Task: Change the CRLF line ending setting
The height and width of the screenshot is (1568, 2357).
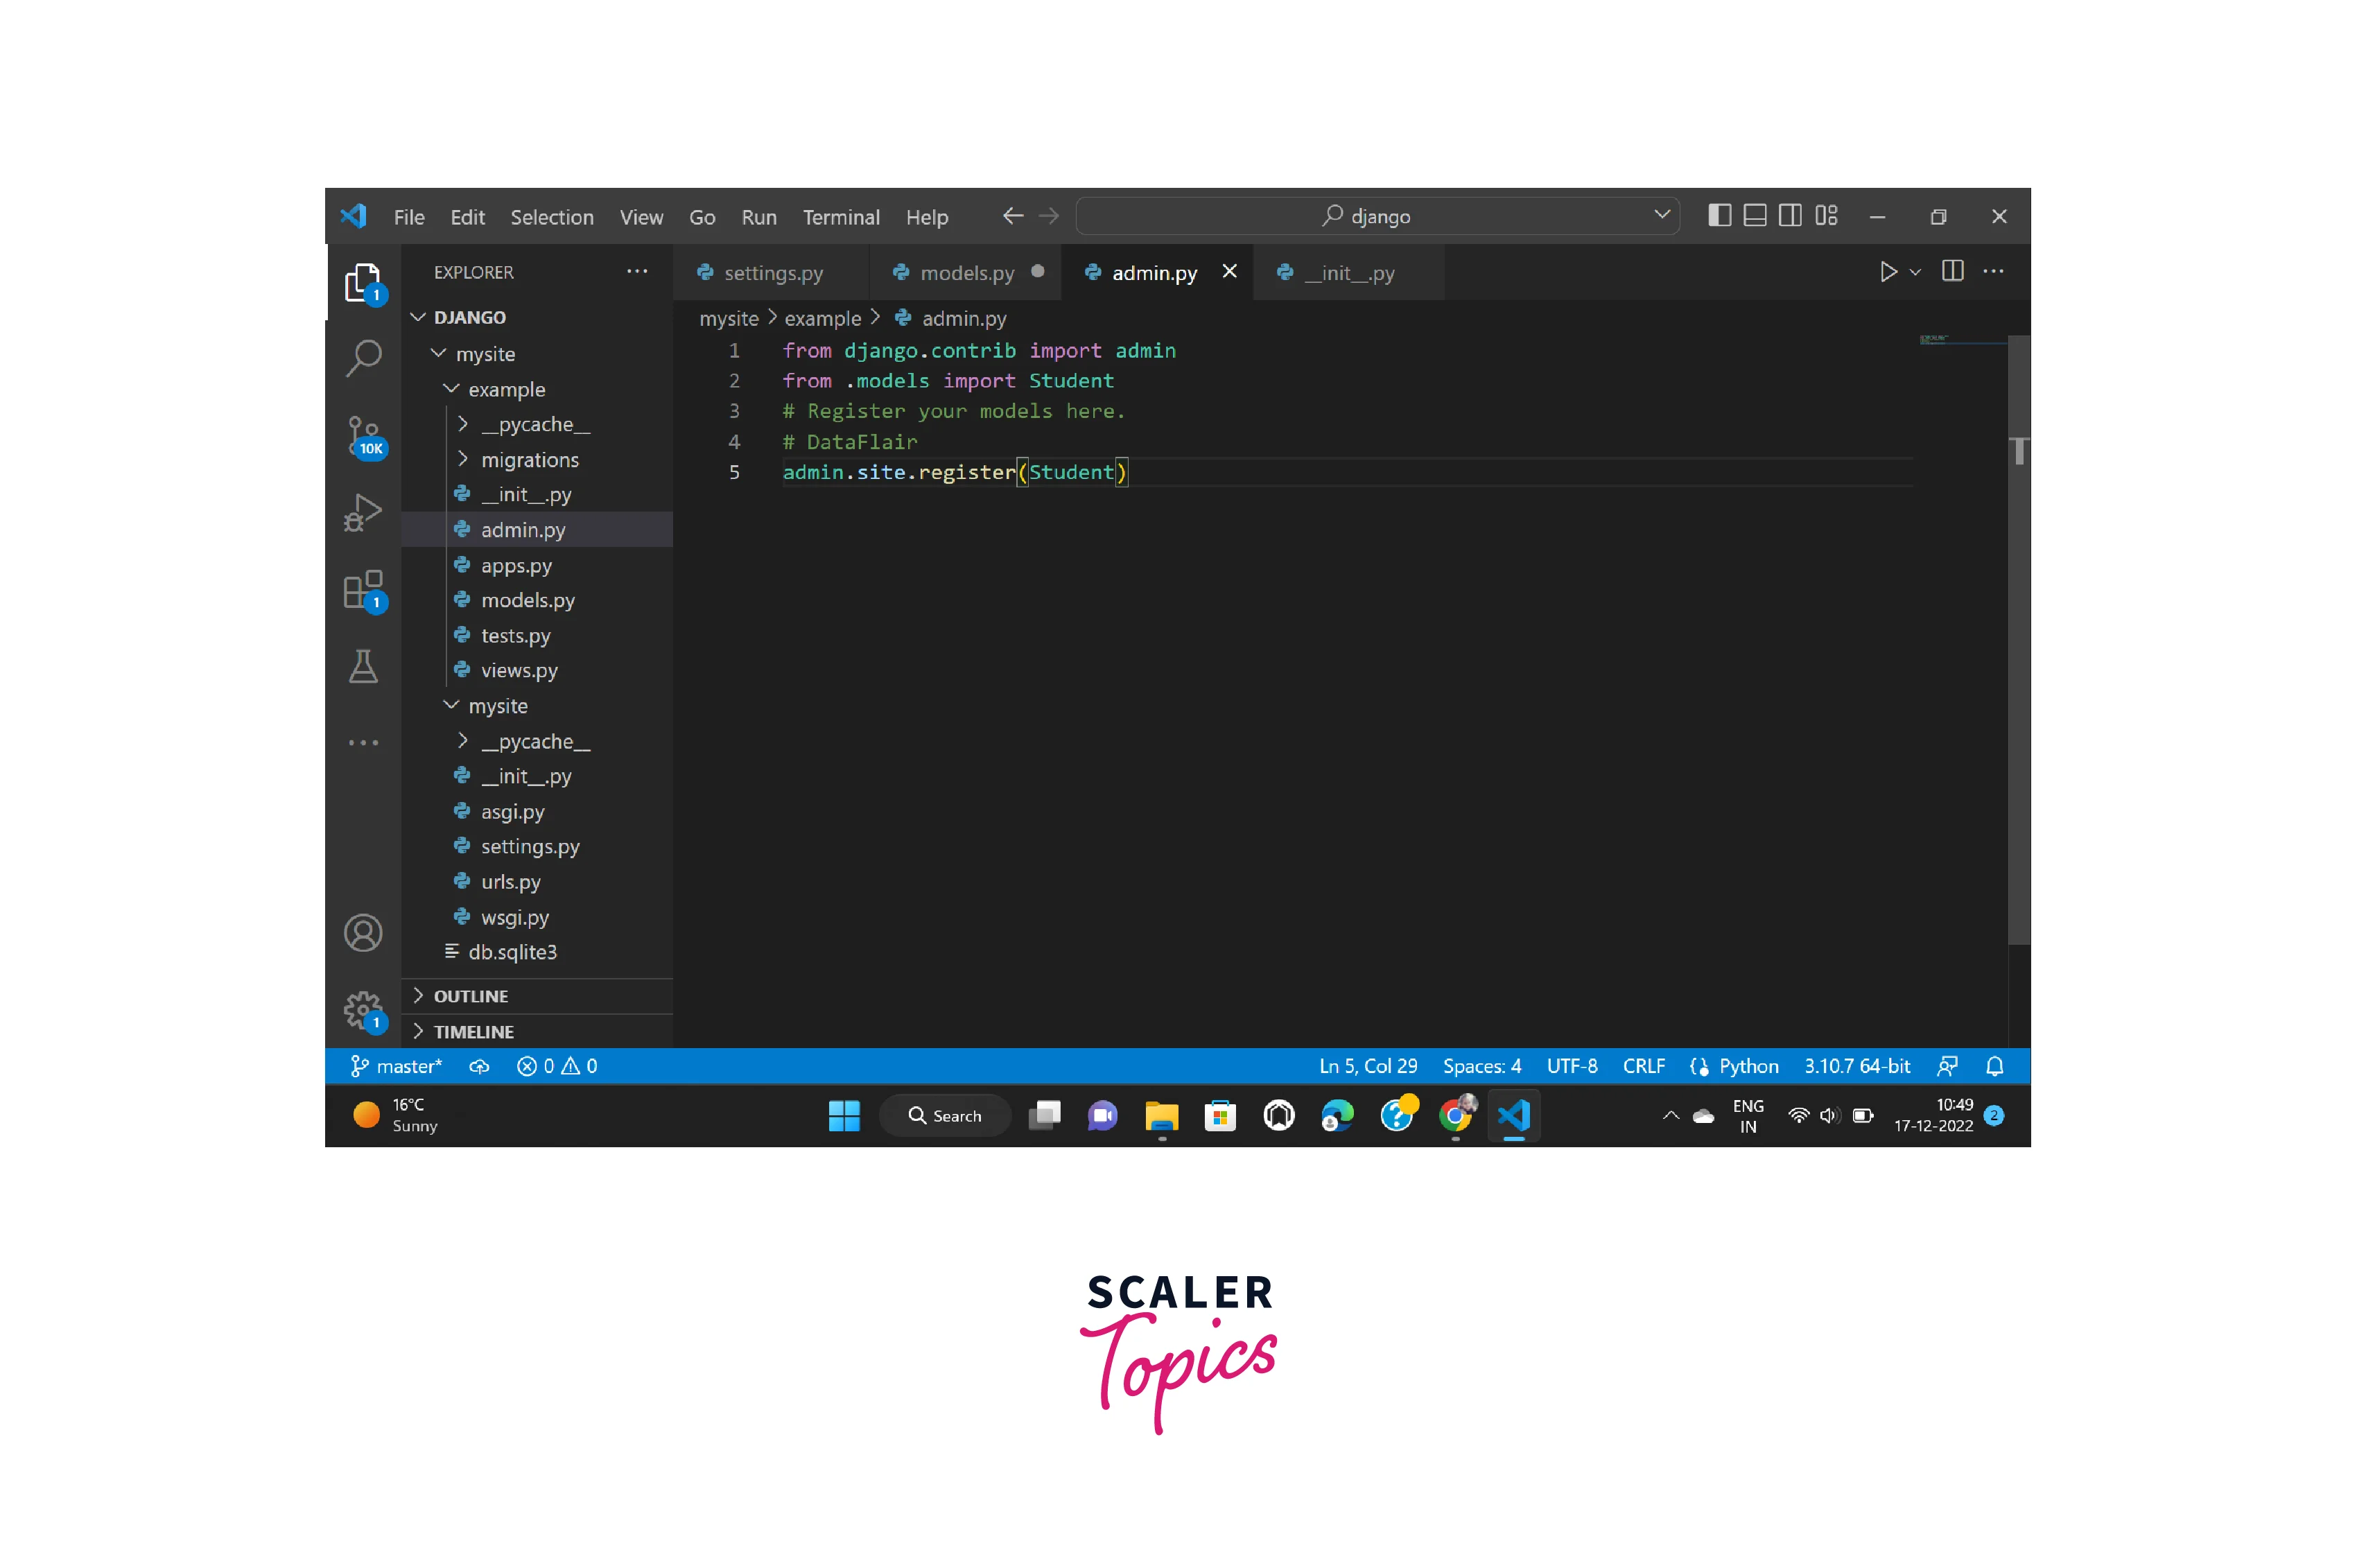Action: [1643, 1066]
